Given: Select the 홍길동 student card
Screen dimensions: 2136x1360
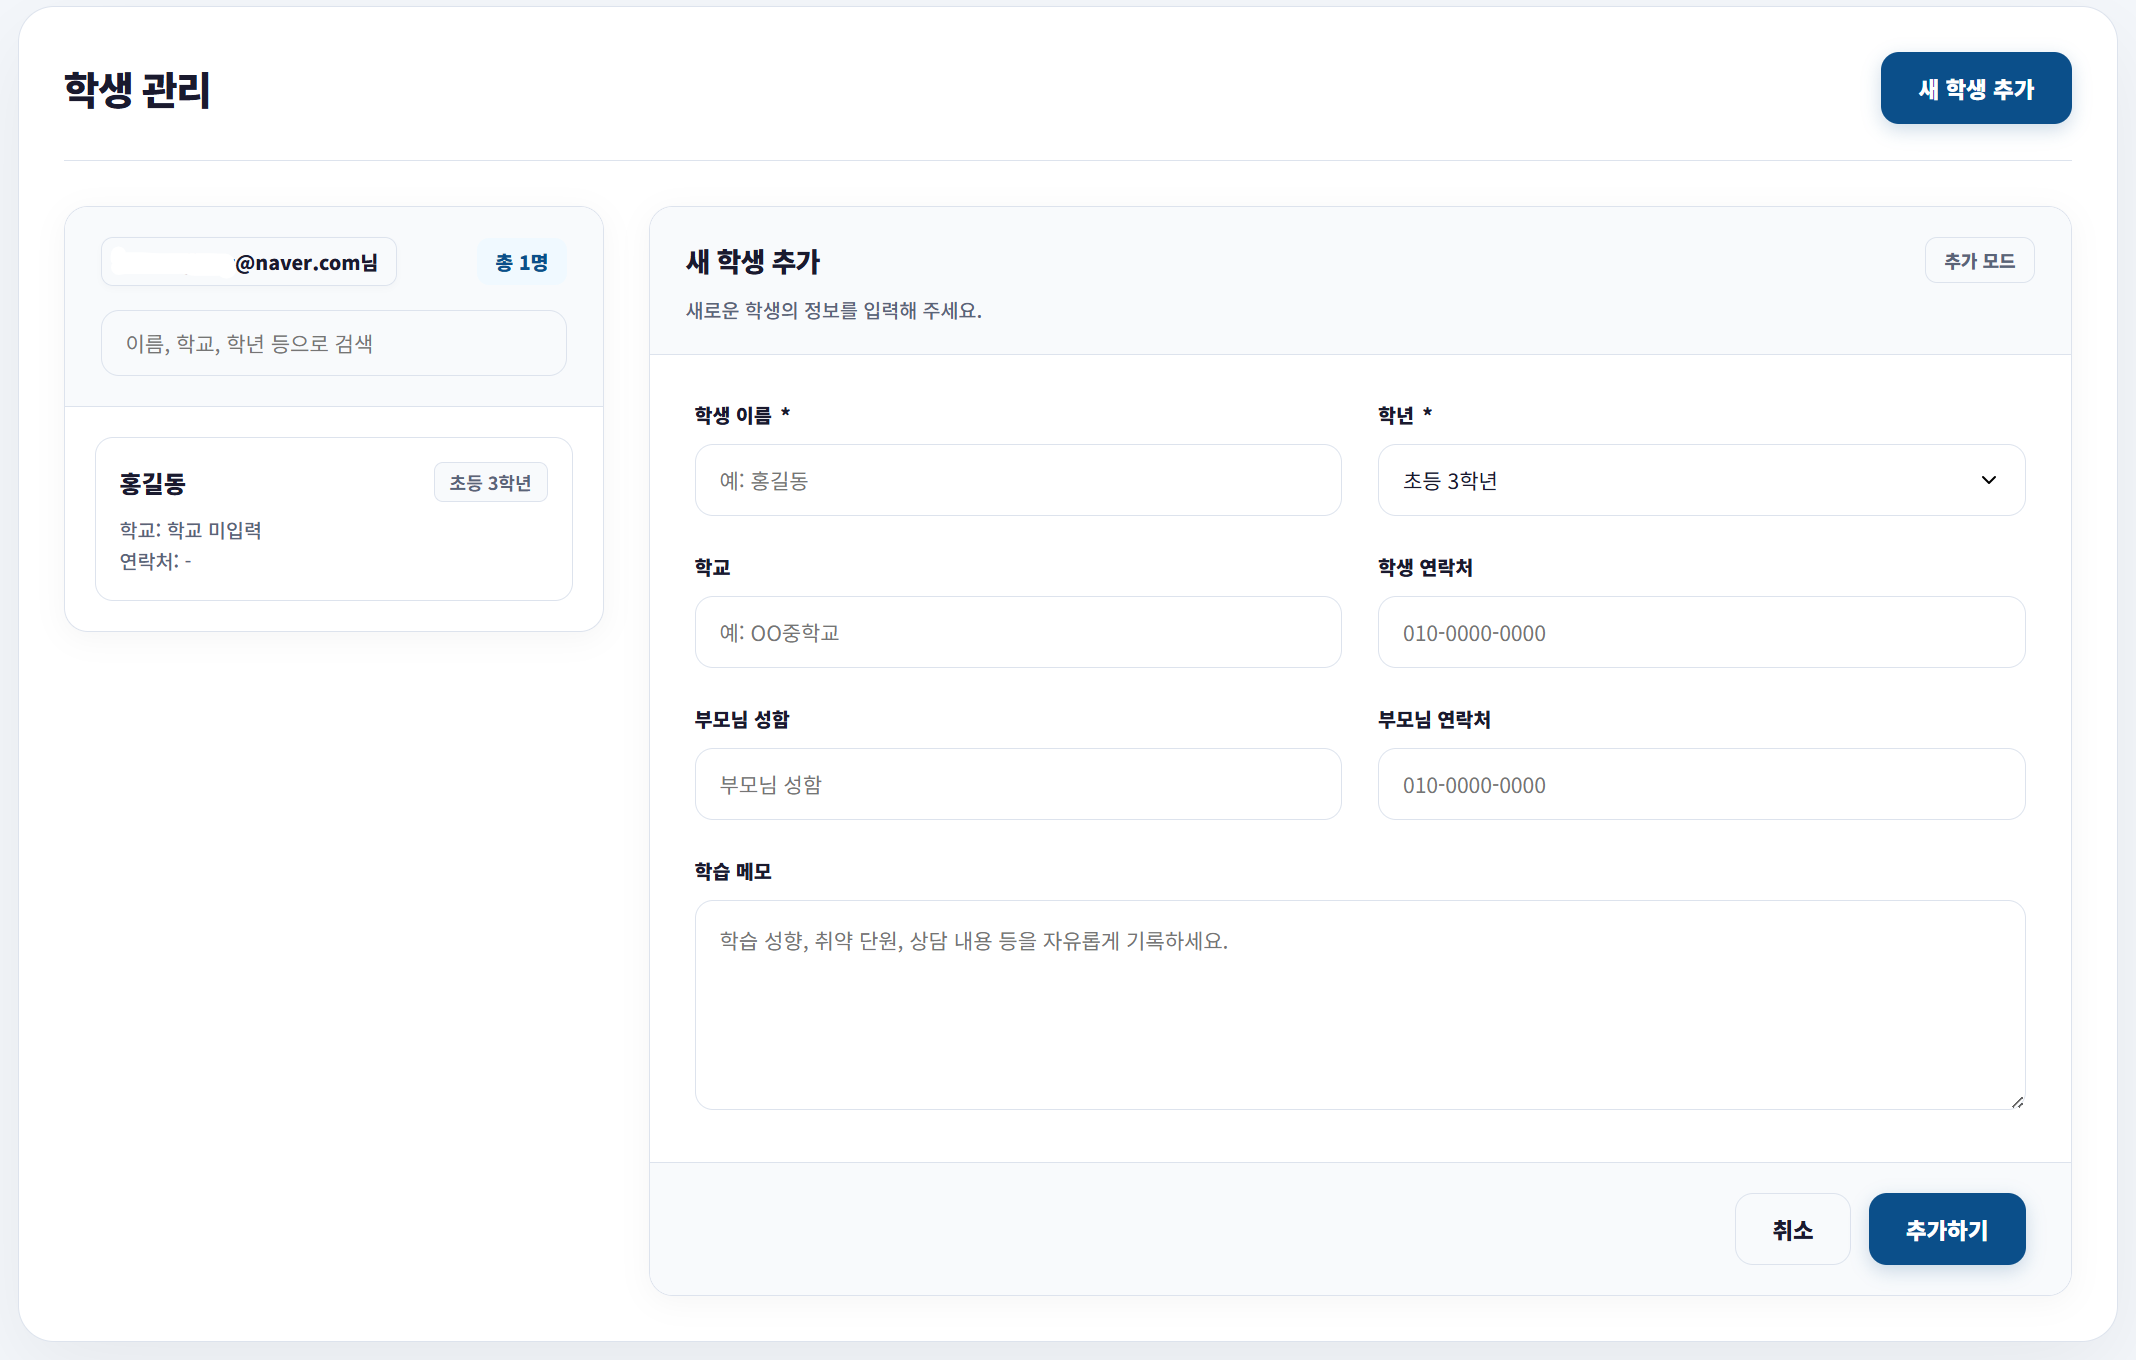Looking at the screenshot, I should [x=333, y=518].
